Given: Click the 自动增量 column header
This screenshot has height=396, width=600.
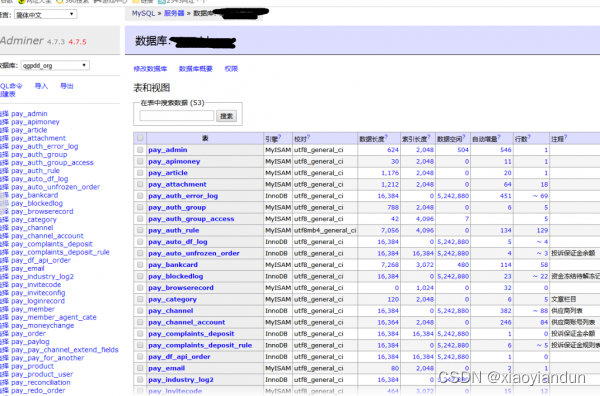Looking at the screenshot, I should click(485, 139).
